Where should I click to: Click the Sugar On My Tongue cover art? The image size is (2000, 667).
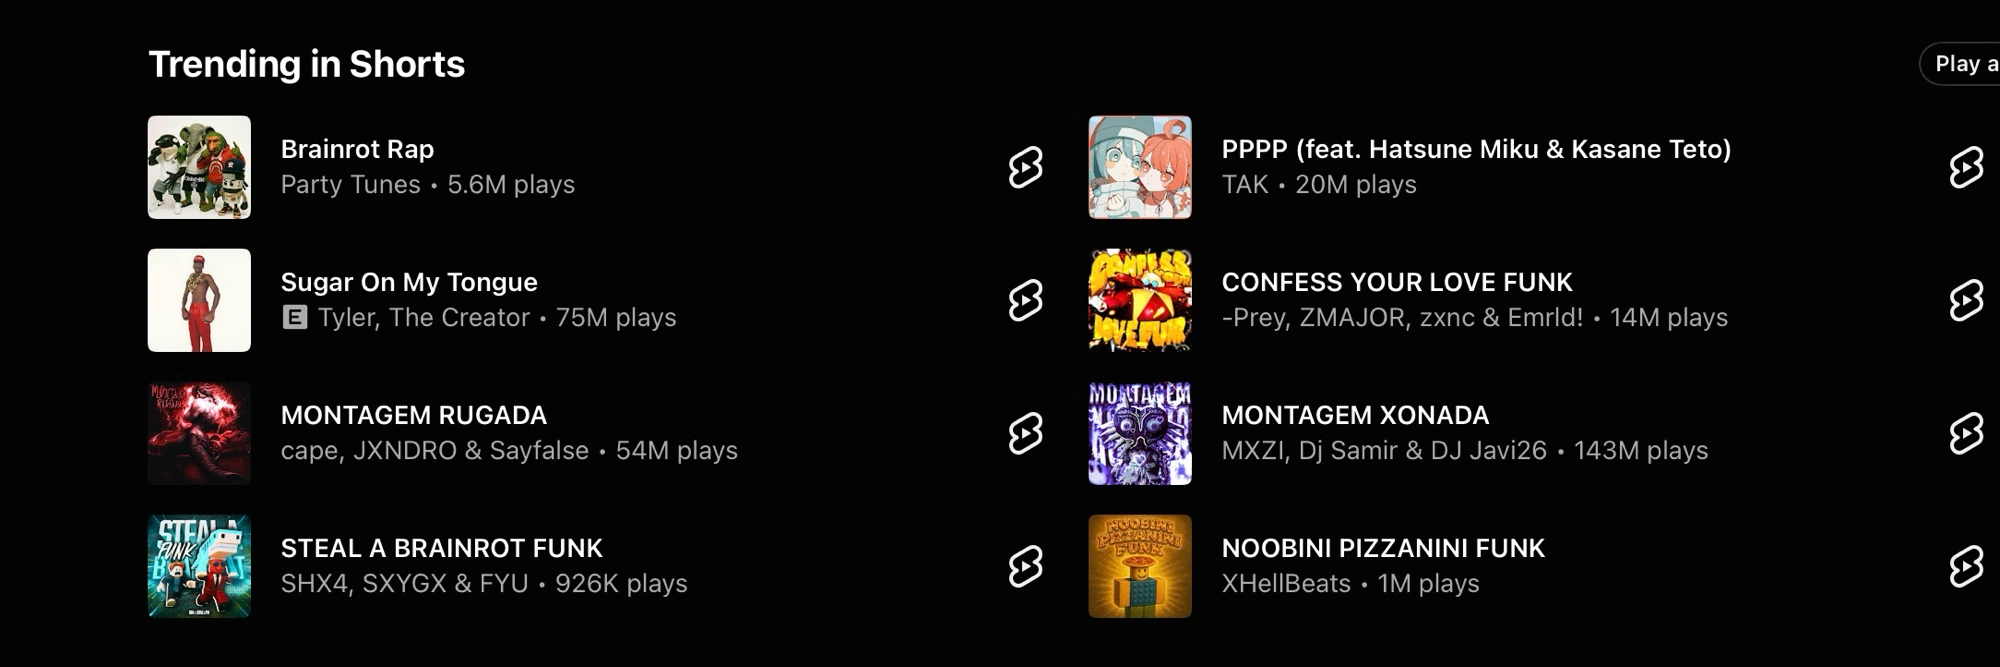(x=199, y=300)
